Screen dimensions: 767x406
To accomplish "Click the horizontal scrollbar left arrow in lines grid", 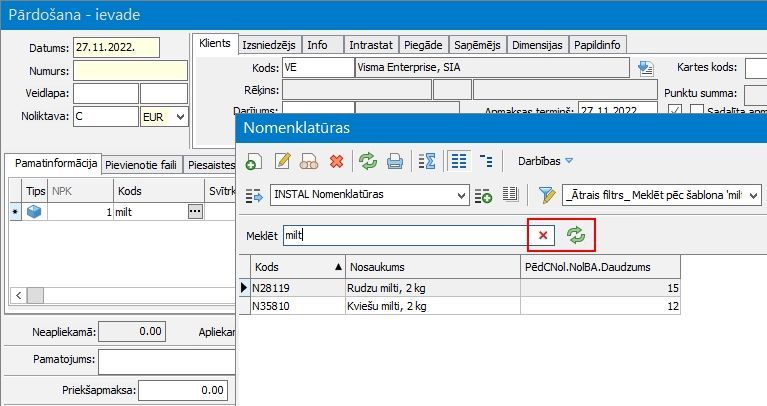I will (19, 295).
